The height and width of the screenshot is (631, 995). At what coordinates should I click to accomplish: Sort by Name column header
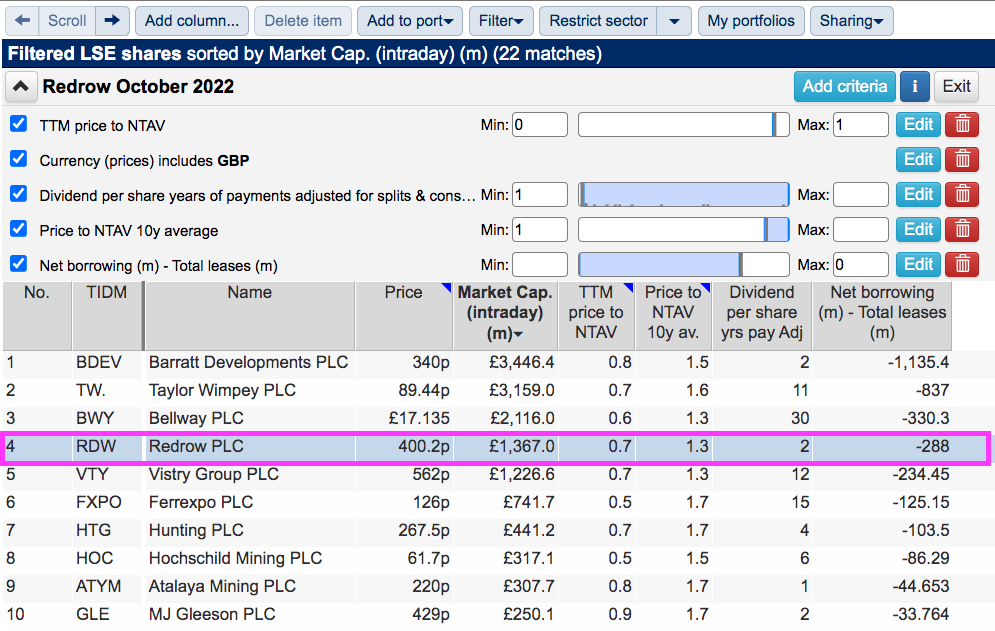(x=250, y=316)
